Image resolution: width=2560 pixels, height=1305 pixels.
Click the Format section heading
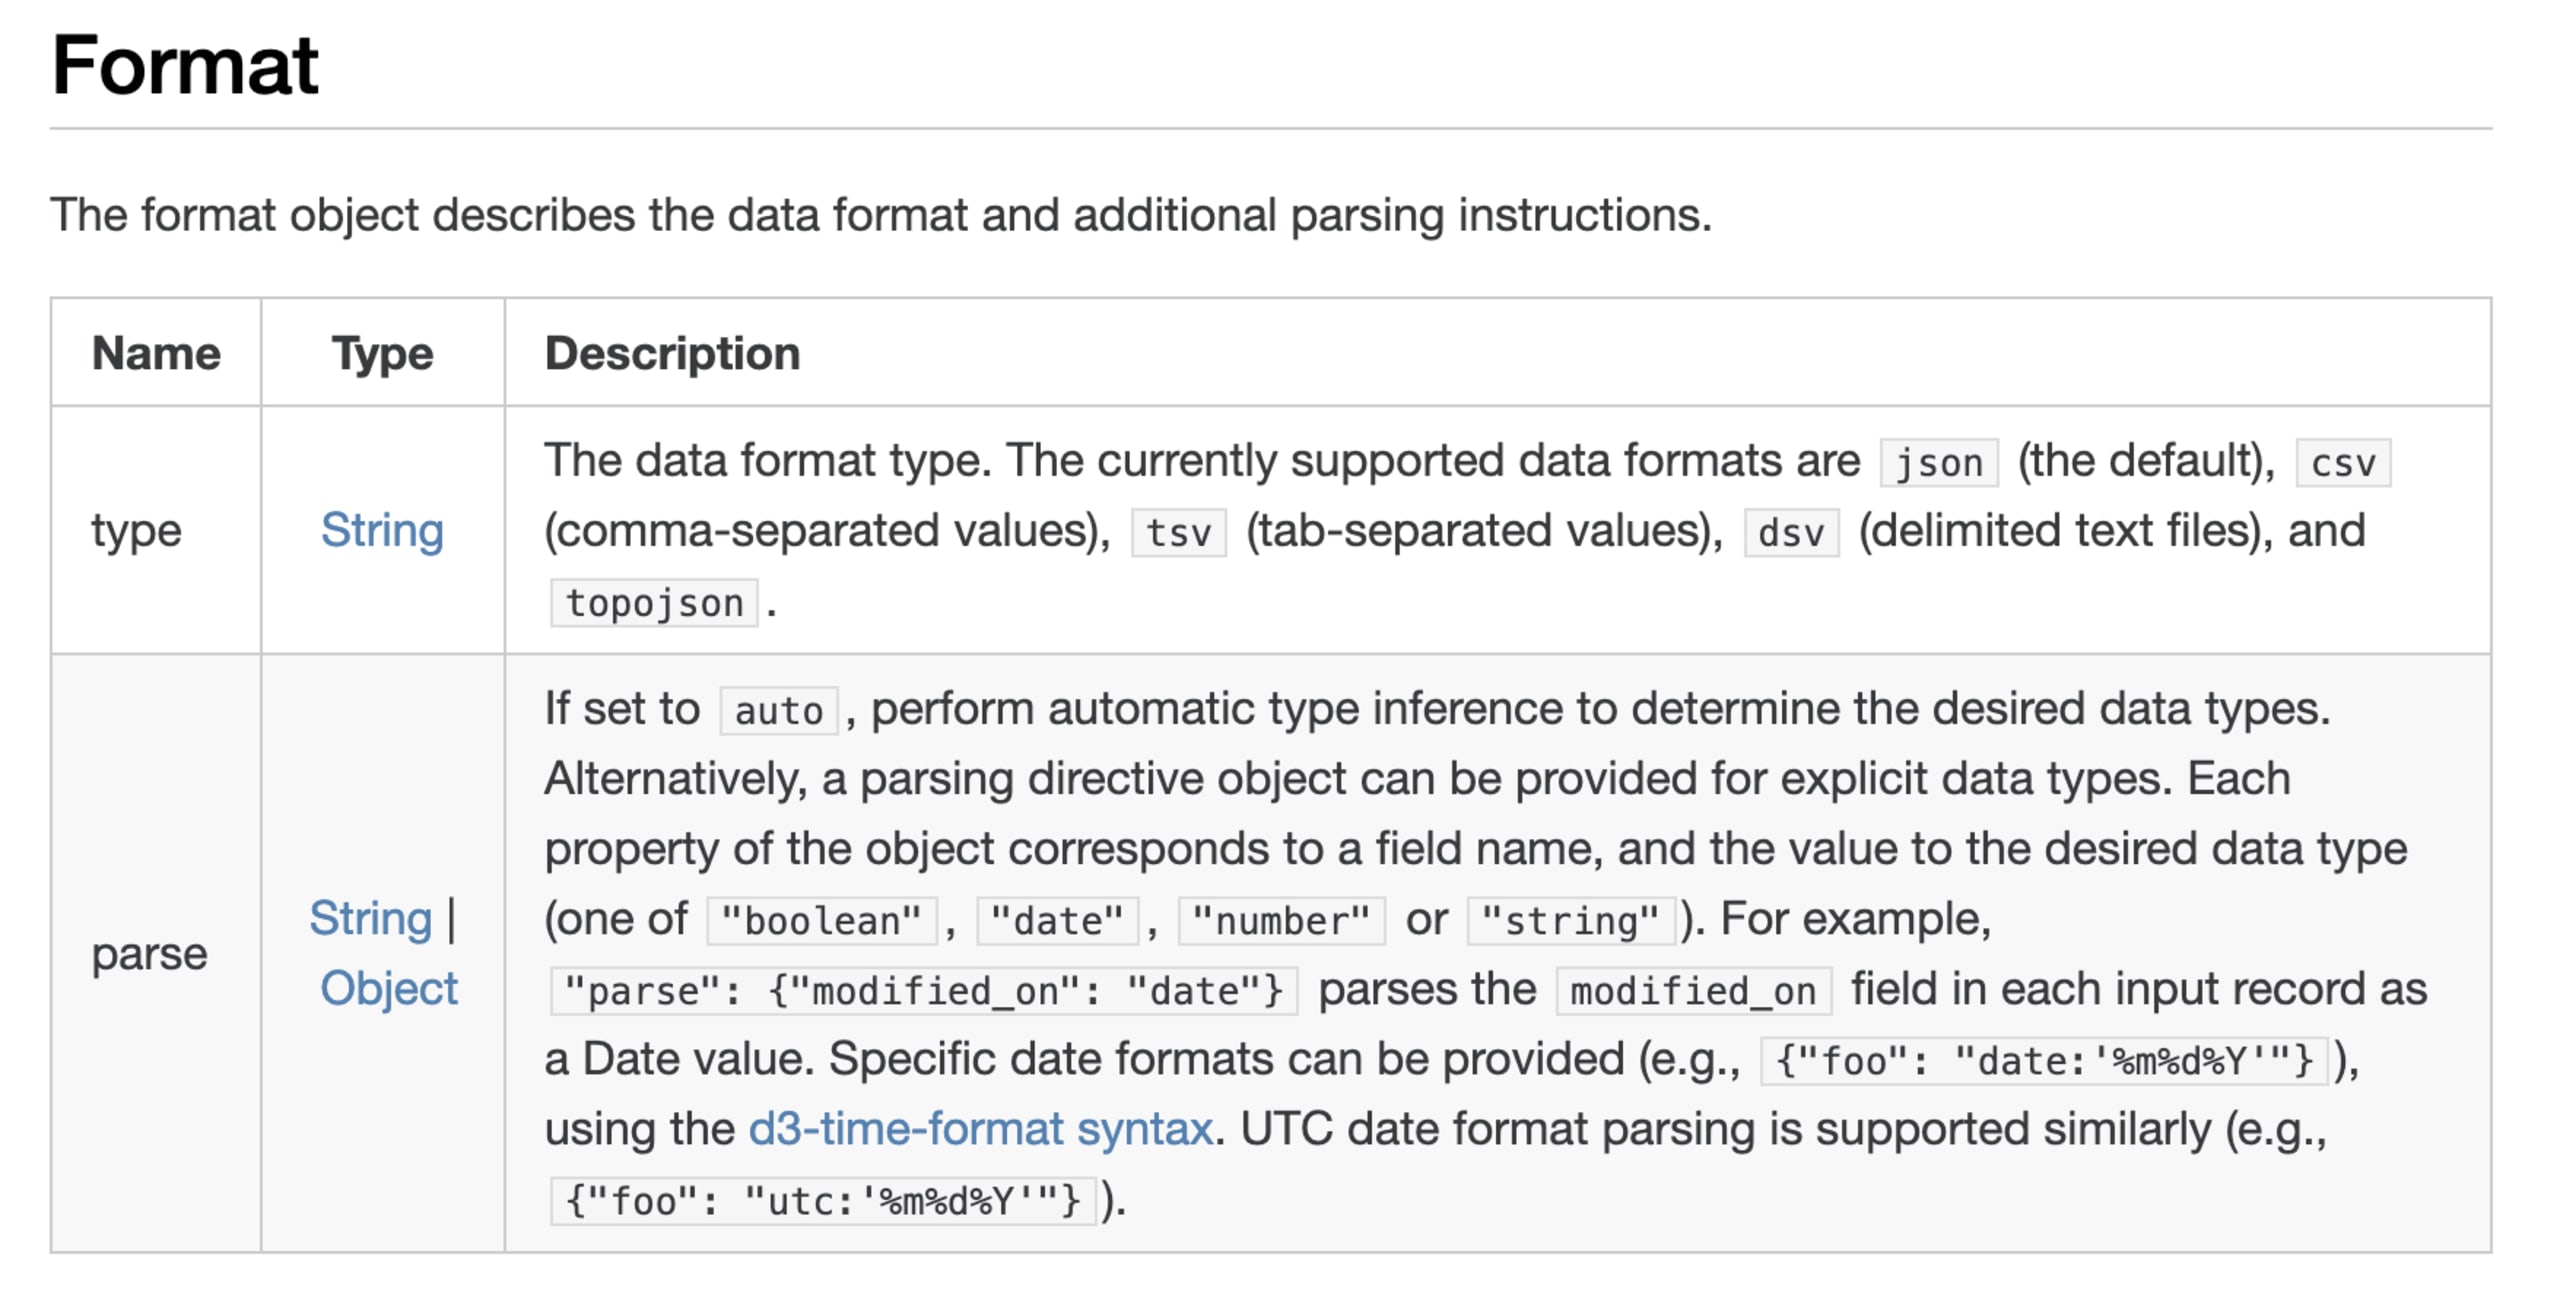[185, 66]
